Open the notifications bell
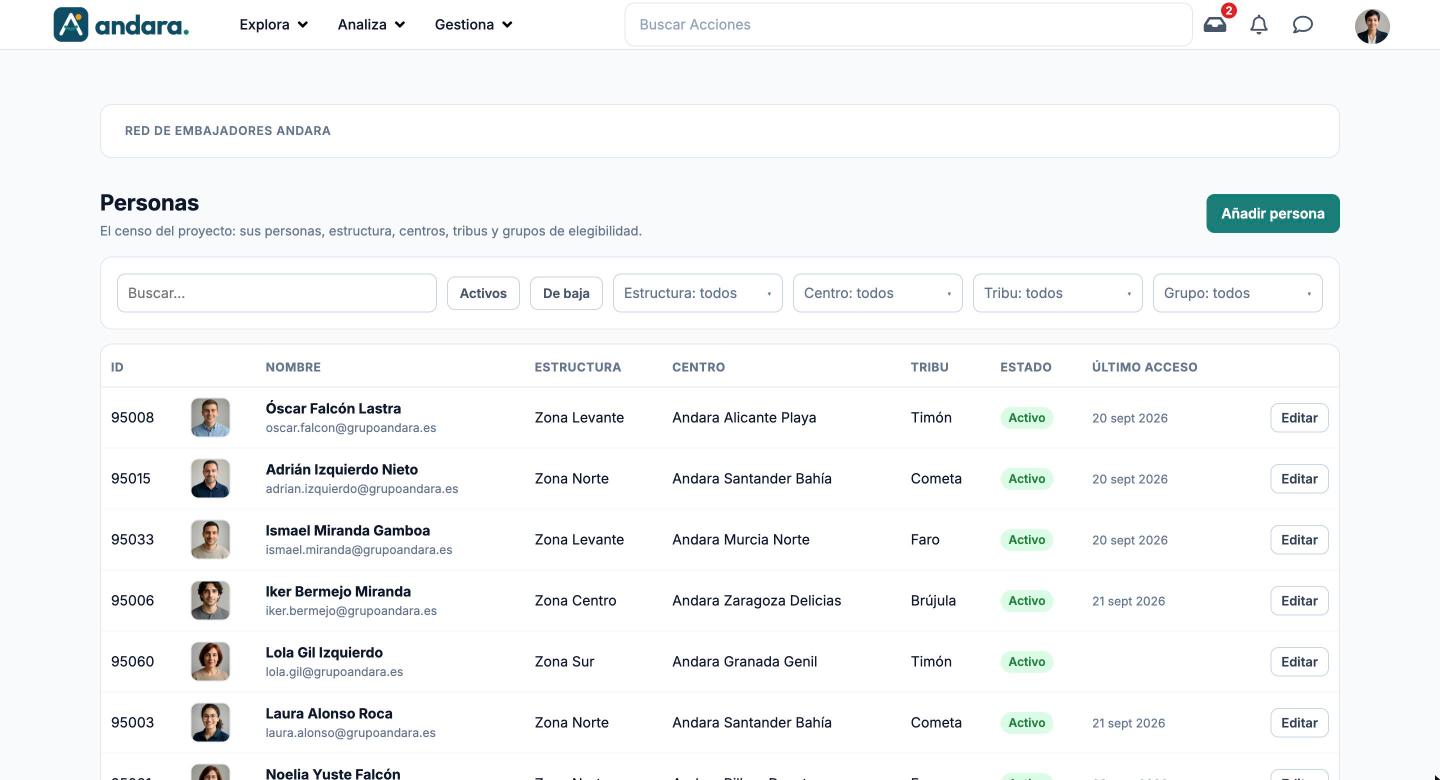The height and width of the screenshot is (780, 1440). [1259, 25]
